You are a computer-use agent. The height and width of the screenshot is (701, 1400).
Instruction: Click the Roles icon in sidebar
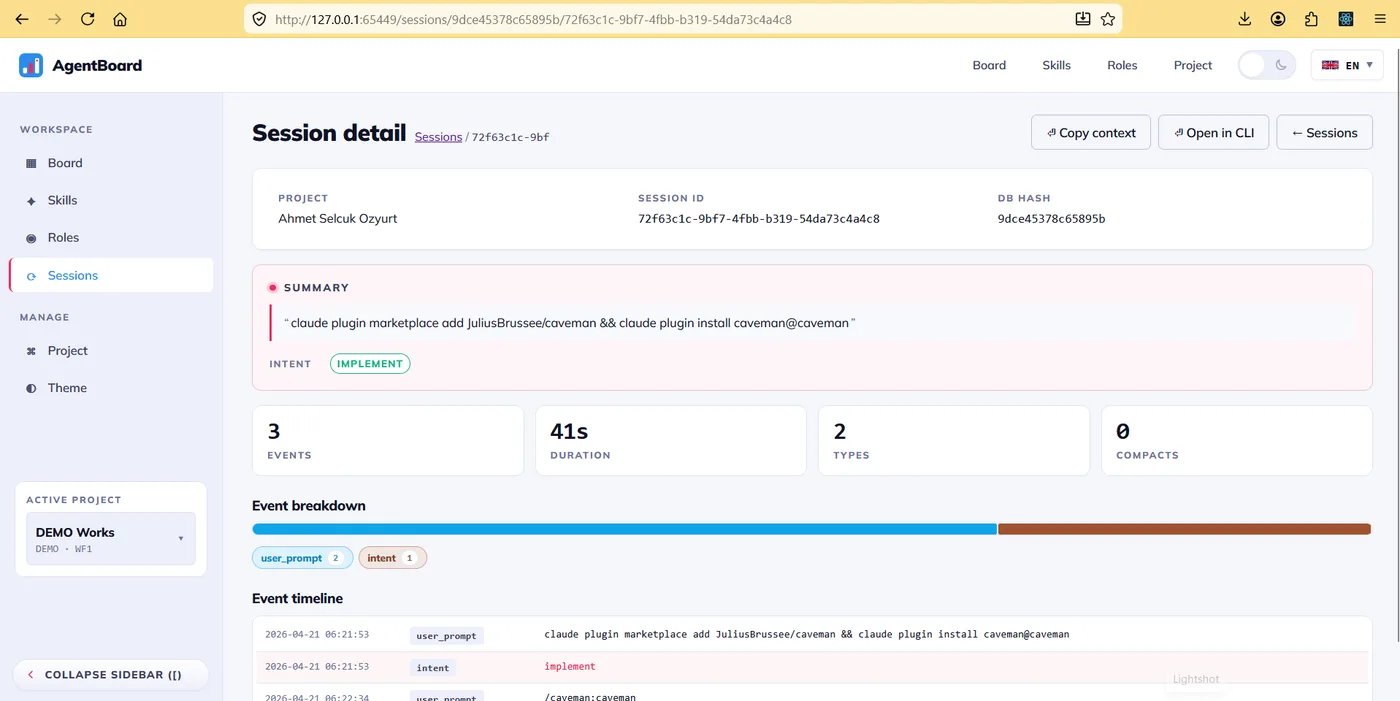31,238
